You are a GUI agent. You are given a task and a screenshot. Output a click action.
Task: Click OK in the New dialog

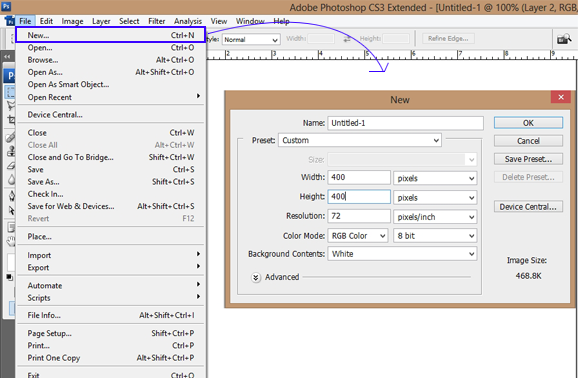(x=528, y=123)
